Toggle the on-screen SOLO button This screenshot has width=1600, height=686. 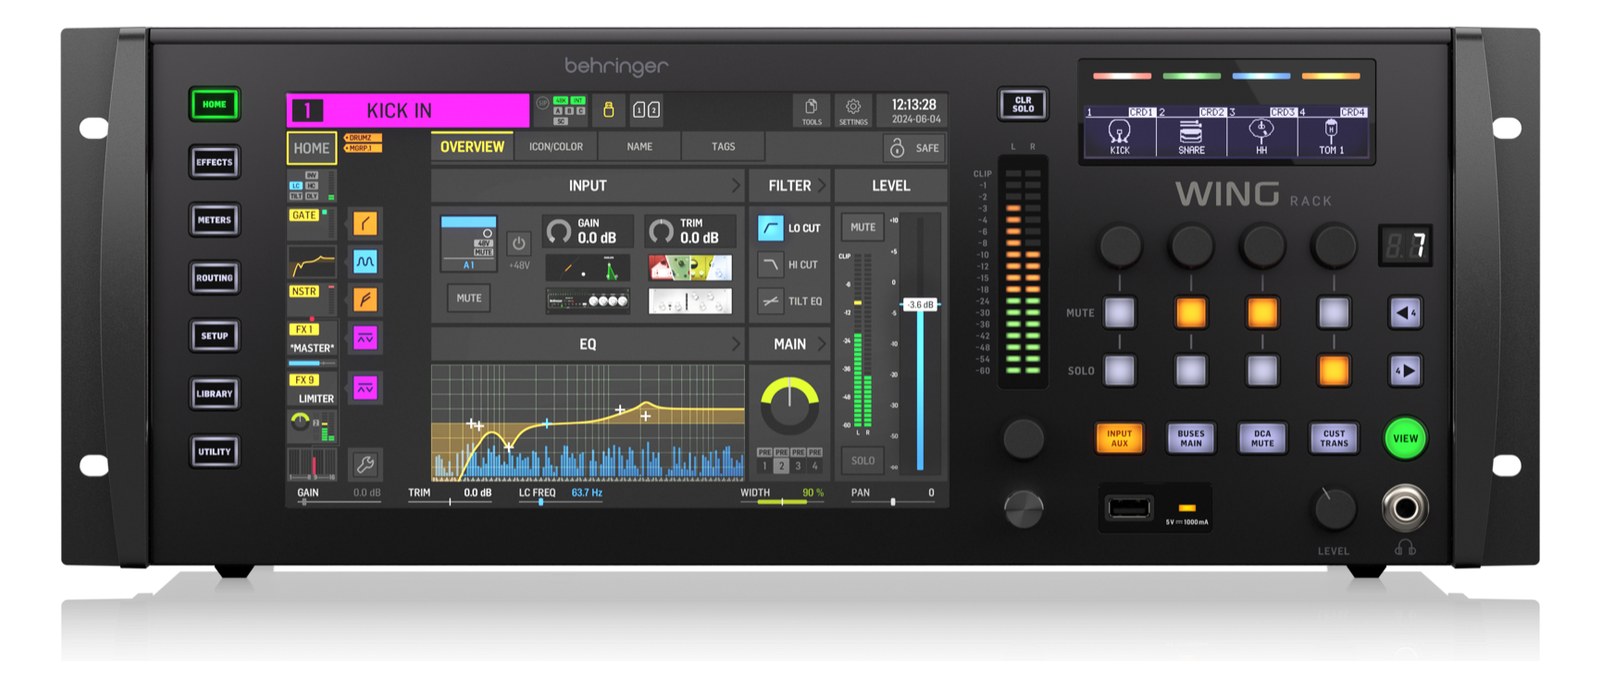pos(863,460)
